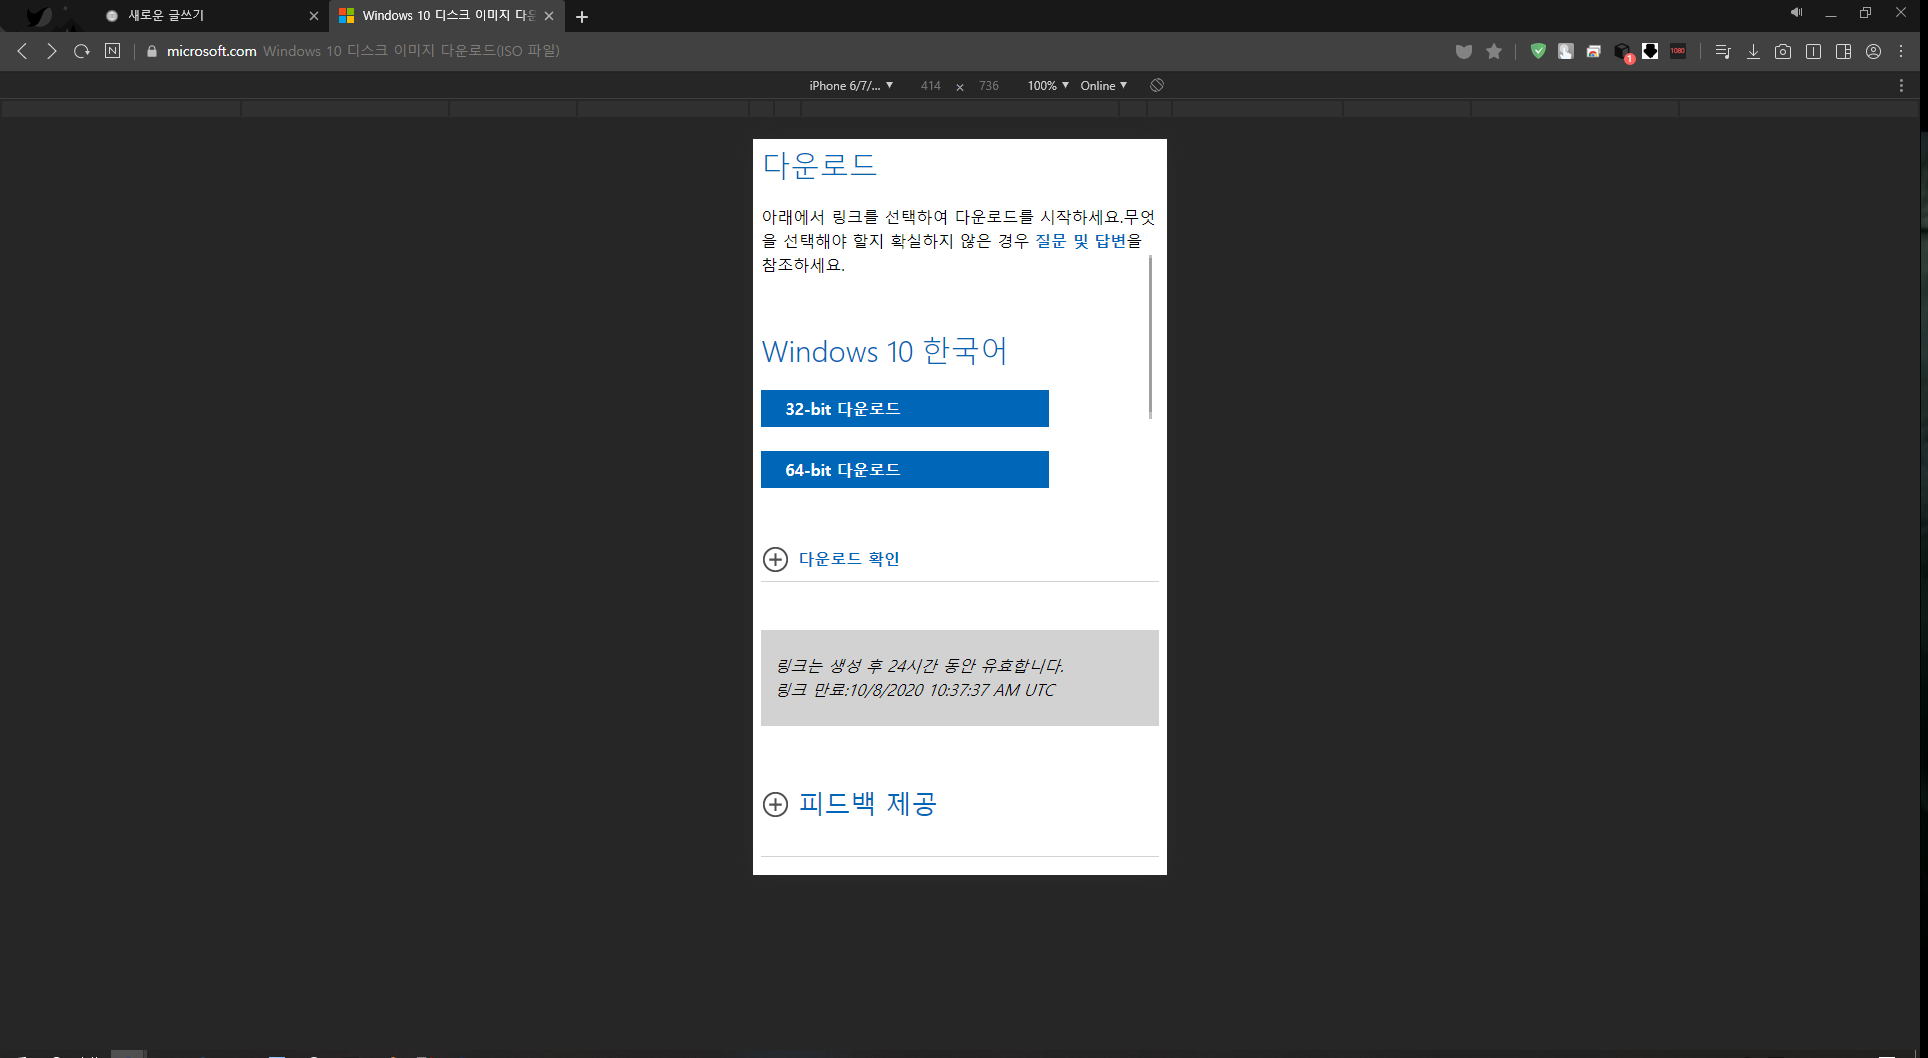Toggle the sidebar panel icon

tap(1843, 51)
